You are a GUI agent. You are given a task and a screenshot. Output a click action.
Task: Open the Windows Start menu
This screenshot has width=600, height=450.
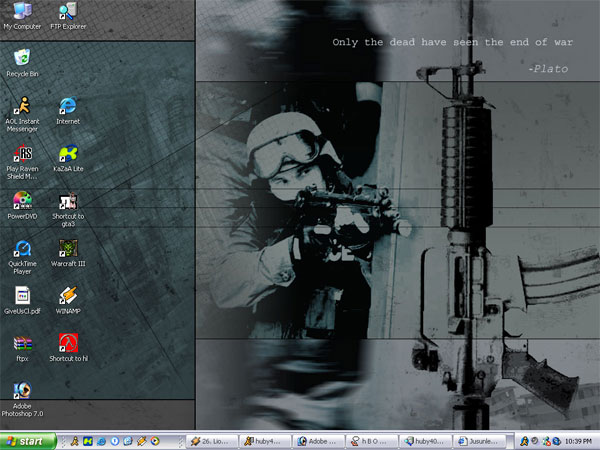point(27,440)
